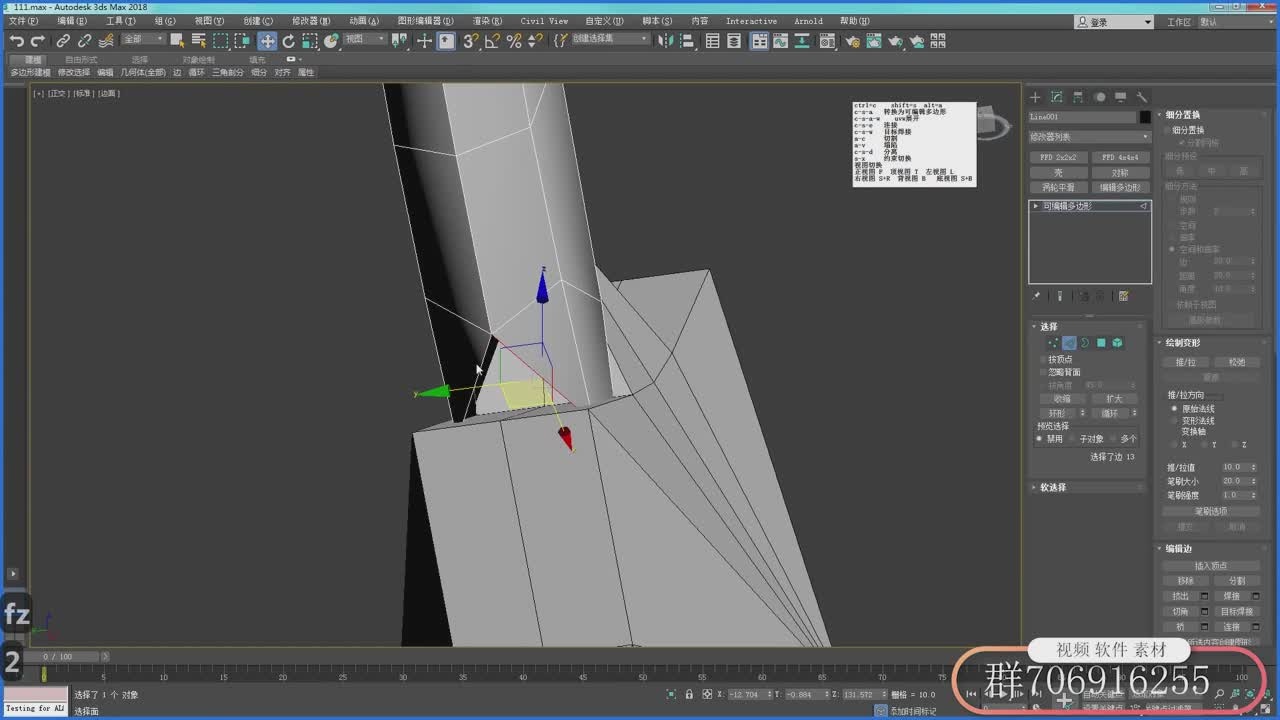
Task: Open the Align tool
Action: [689, 41]
